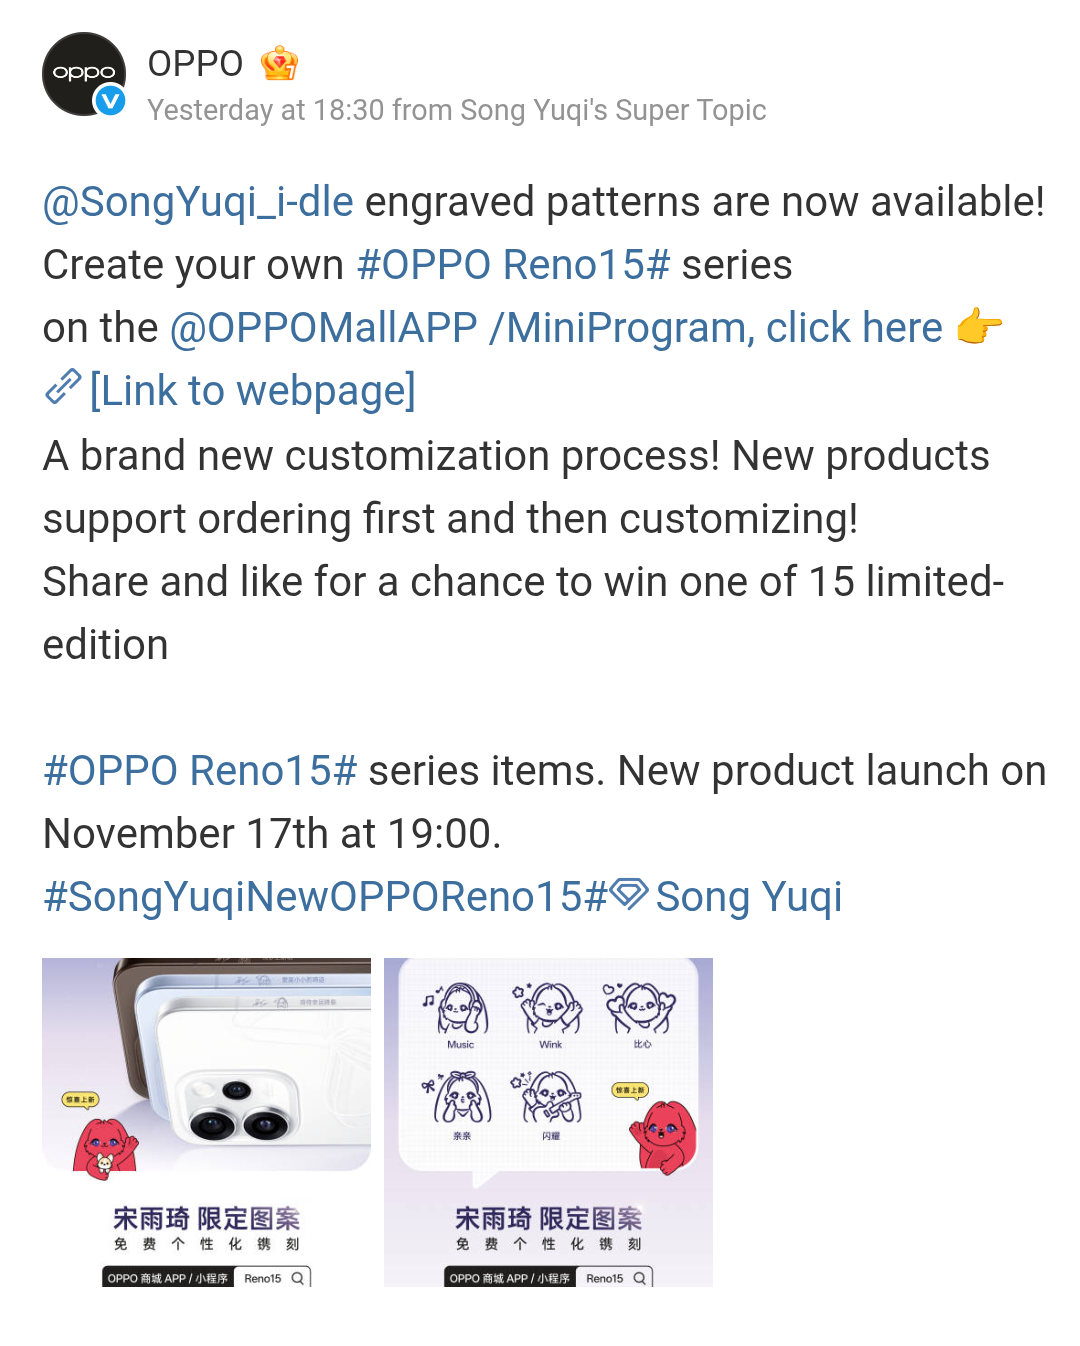Click the Wink sticker in second image
The width and height of the screenshot is (1080, 1346).
pyautogui.click(x=549, y=1014)
